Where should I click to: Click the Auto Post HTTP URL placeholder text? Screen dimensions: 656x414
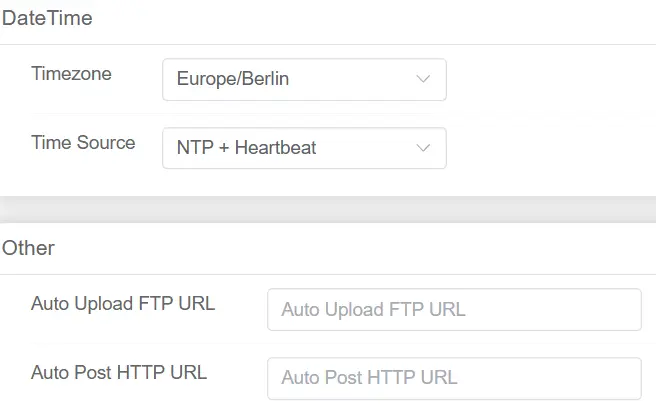pos(369,378)
